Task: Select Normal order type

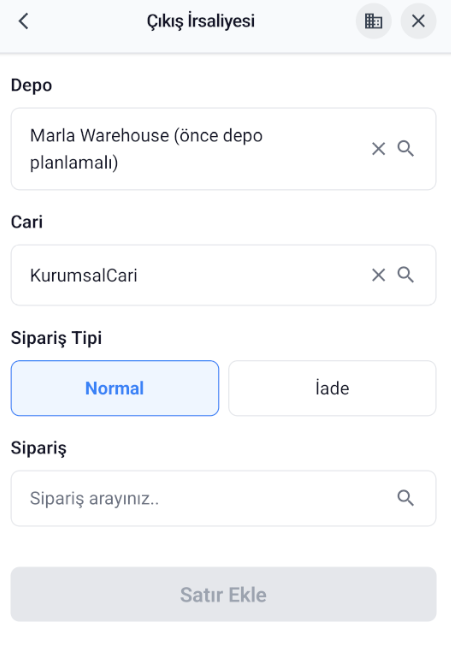Action: (115, 388)
